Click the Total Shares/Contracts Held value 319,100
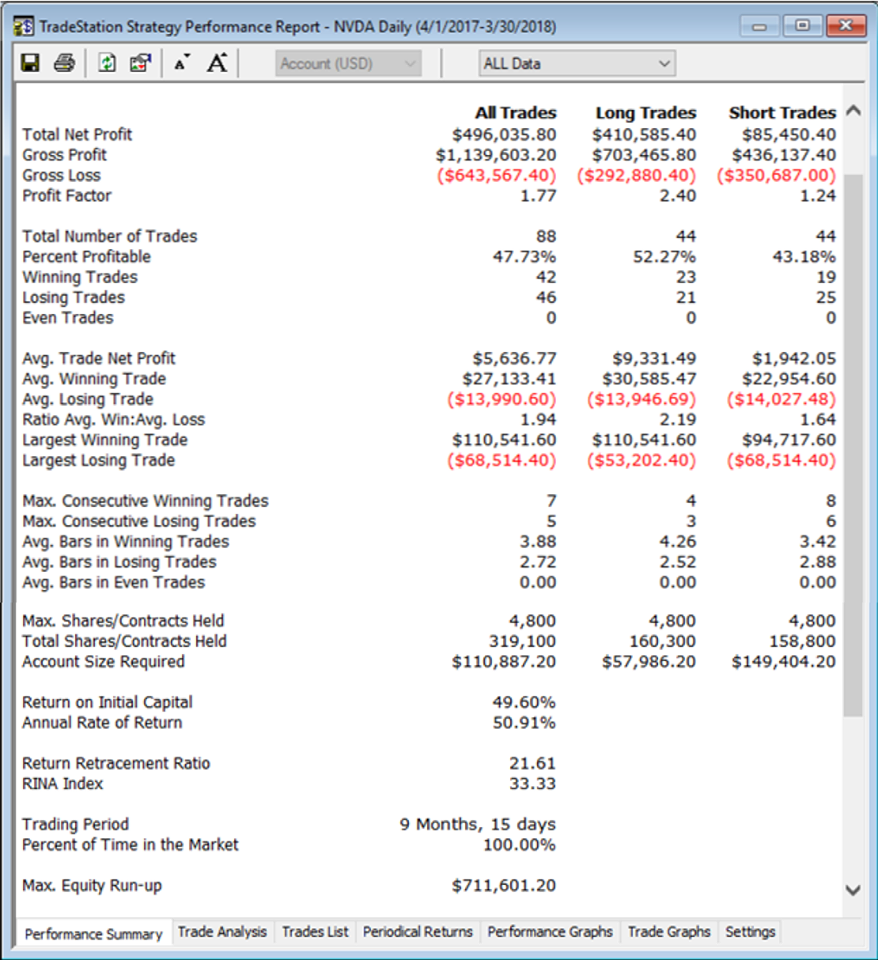878x960 pixels. tap(522, 642)
